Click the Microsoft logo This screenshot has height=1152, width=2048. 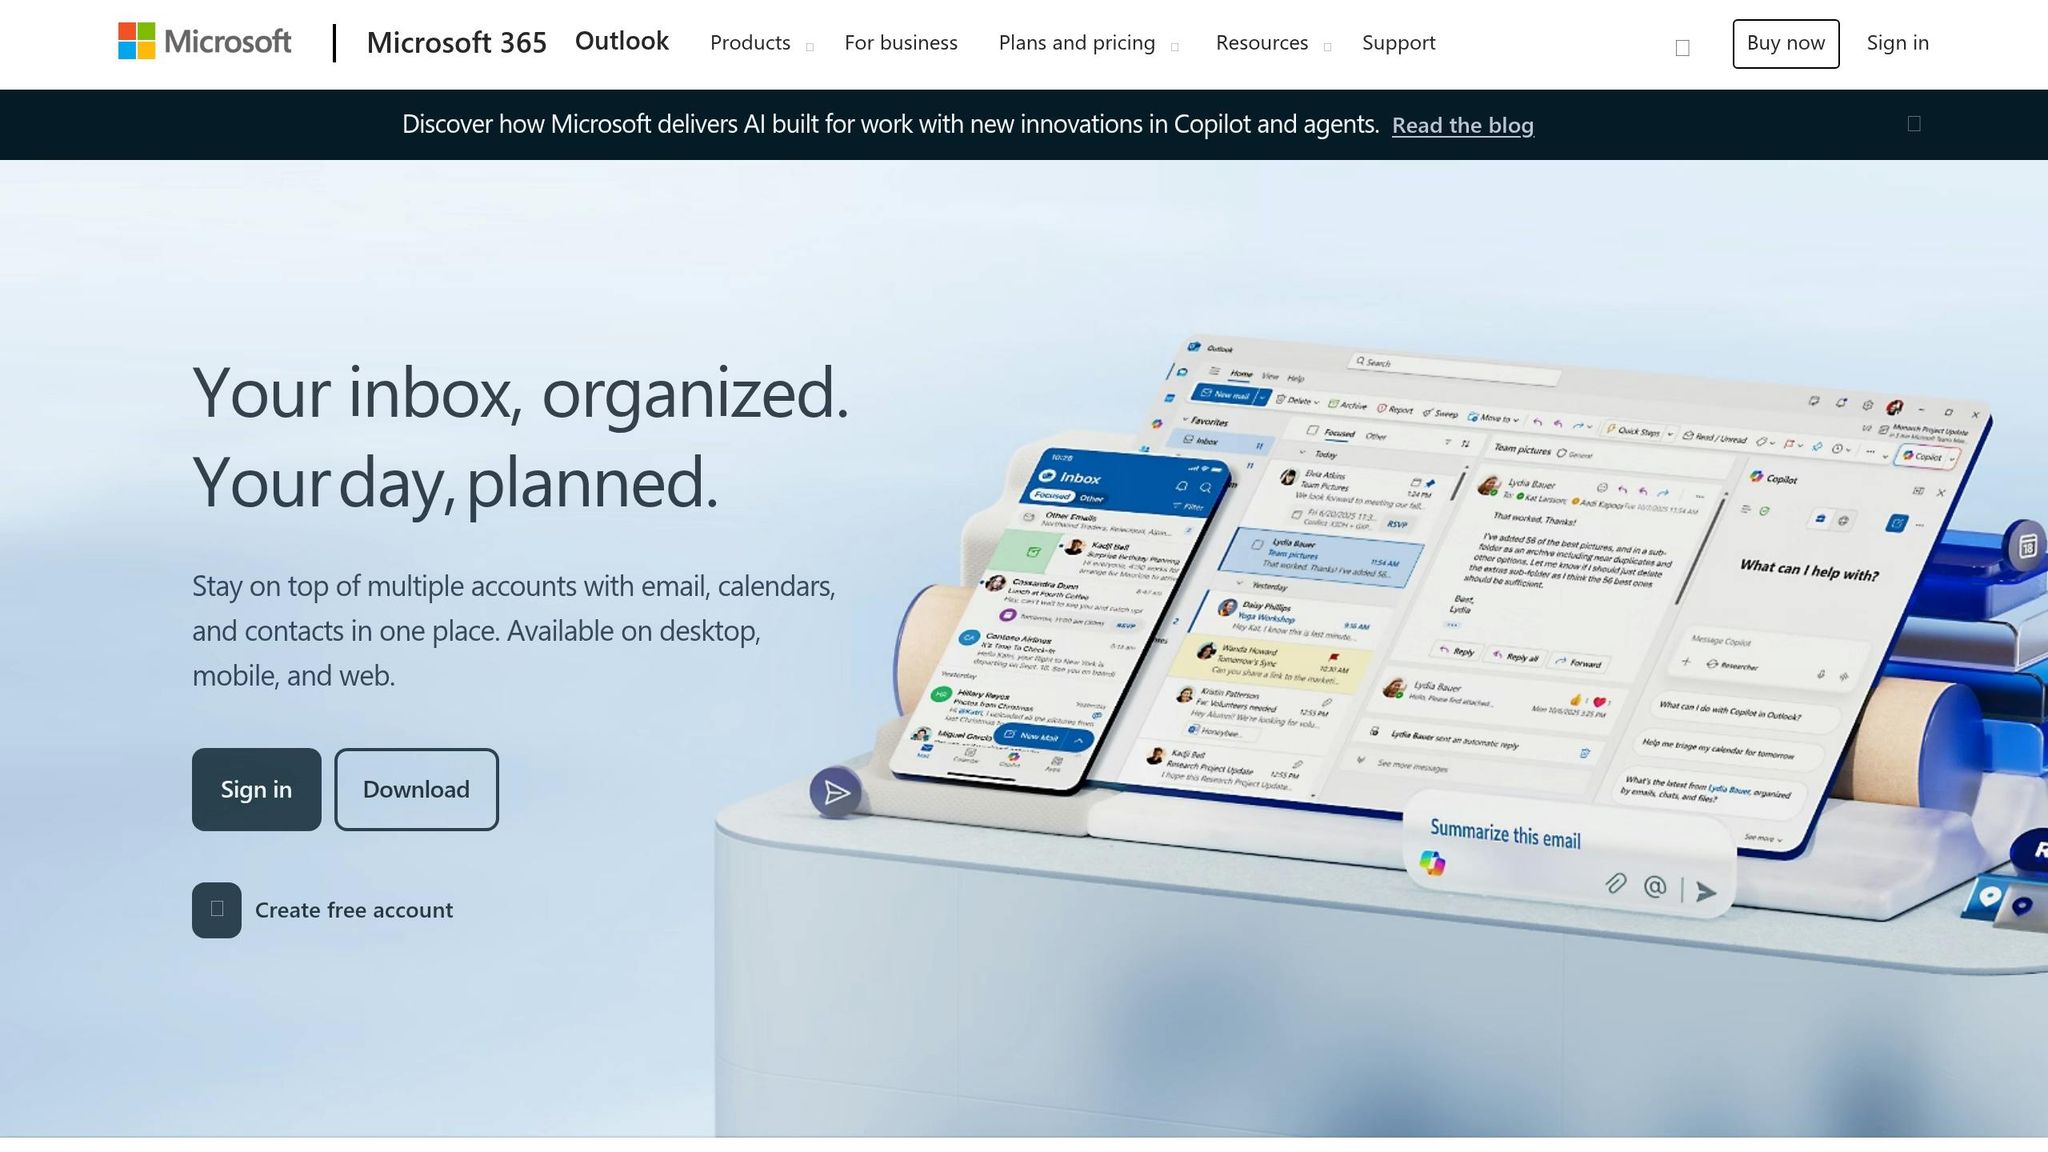point(204,42)
